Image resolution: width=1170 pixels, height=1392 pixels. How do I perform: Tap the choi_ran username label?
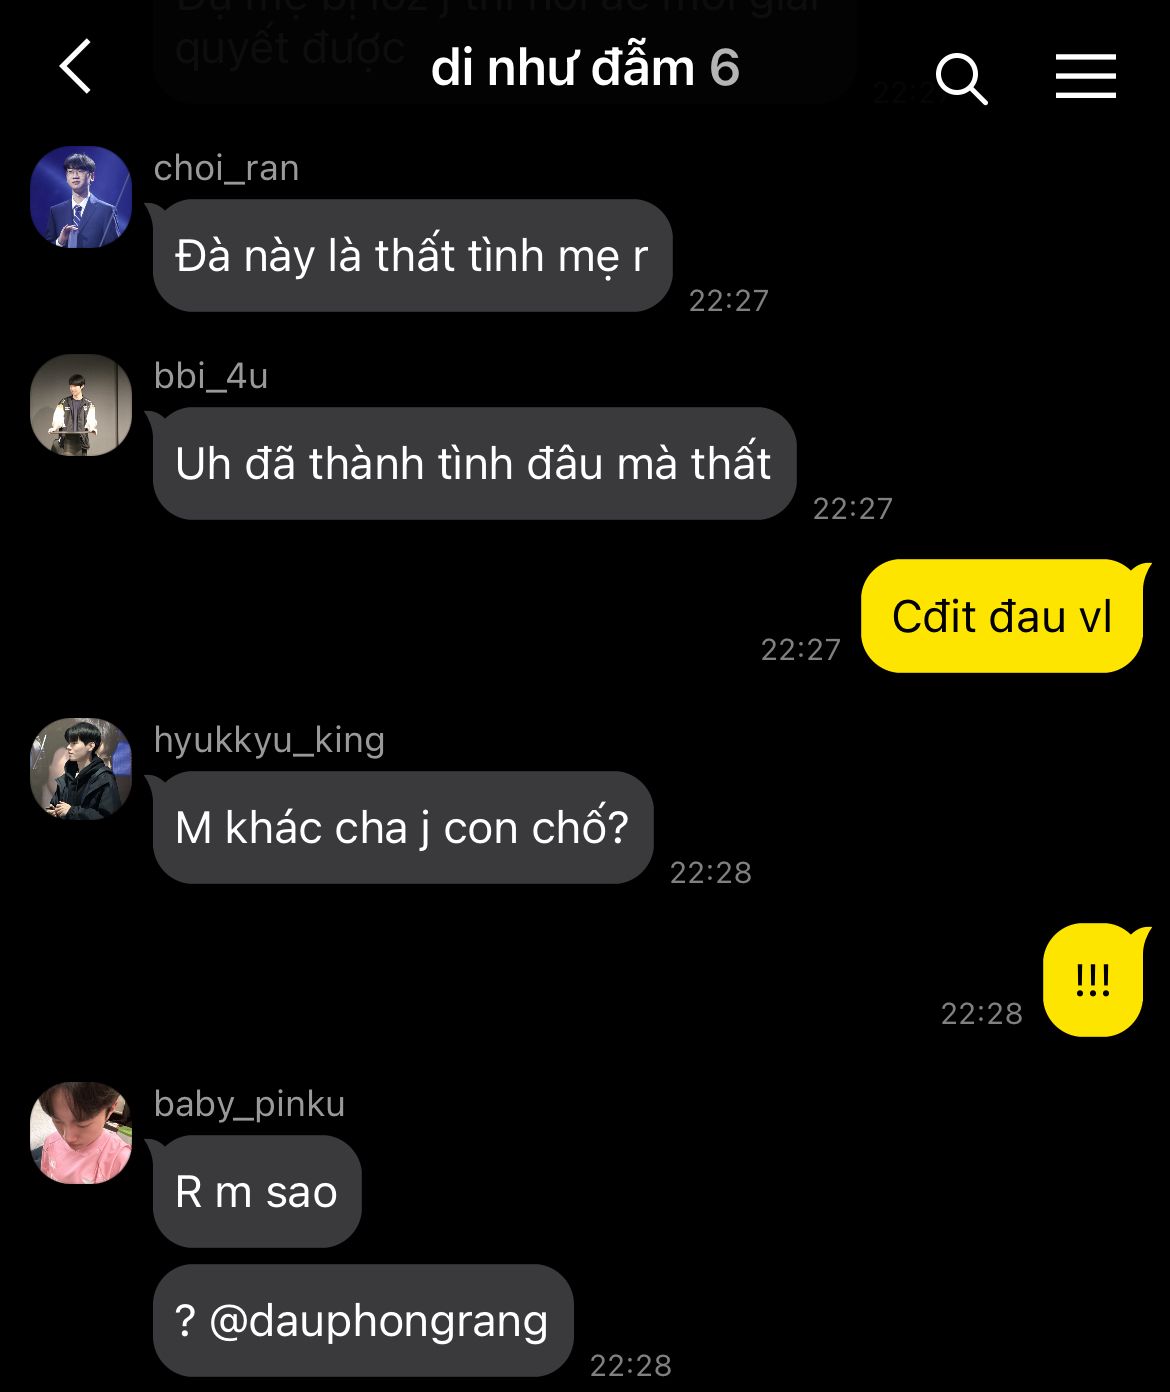(x=227, y=168)
